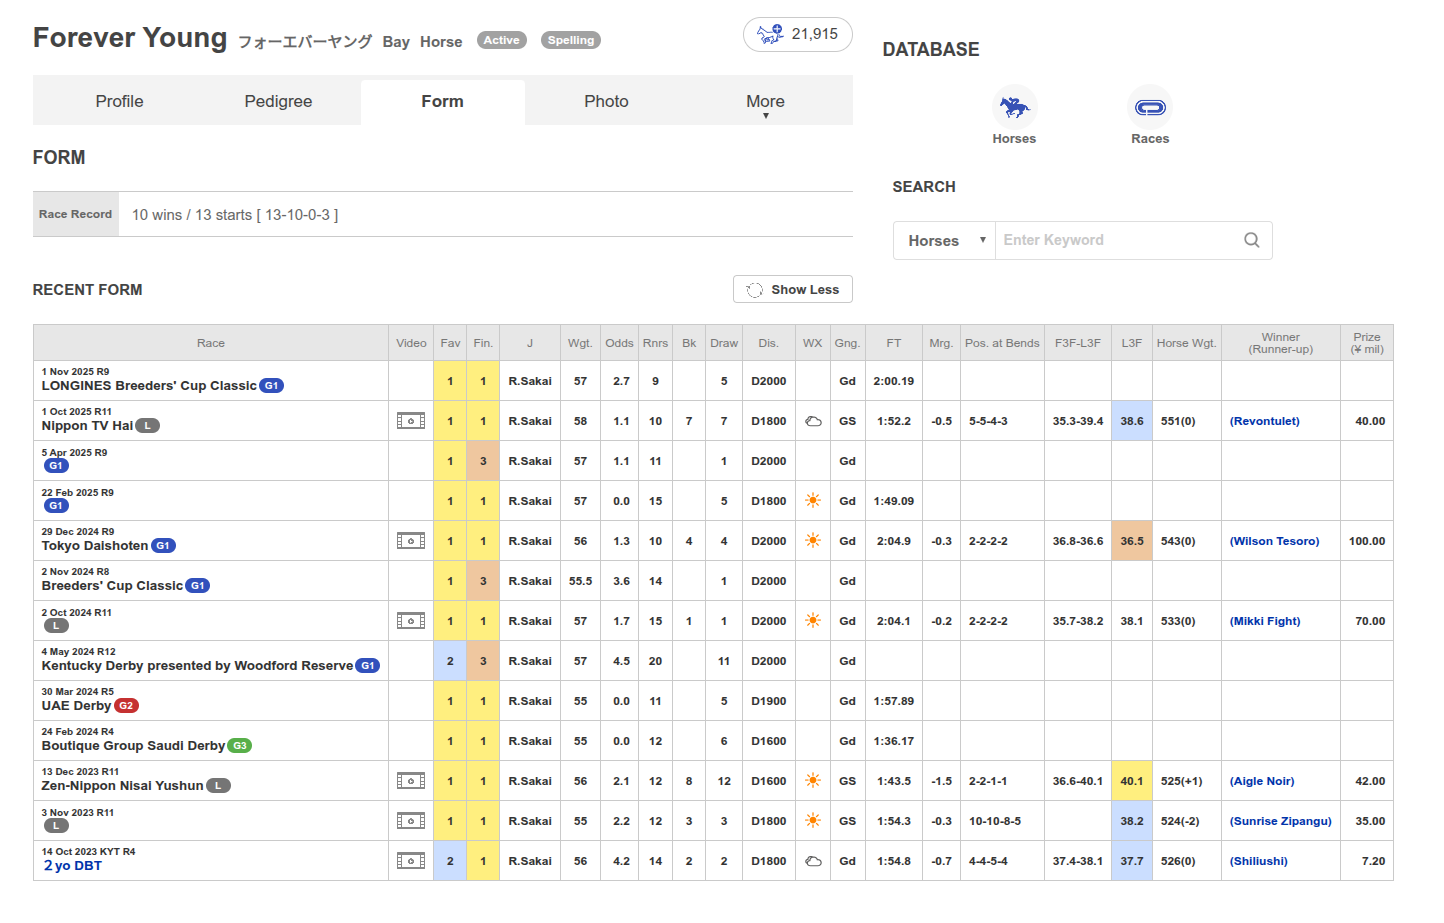Click the G2 badge on UAE Derby

[126, 706]
